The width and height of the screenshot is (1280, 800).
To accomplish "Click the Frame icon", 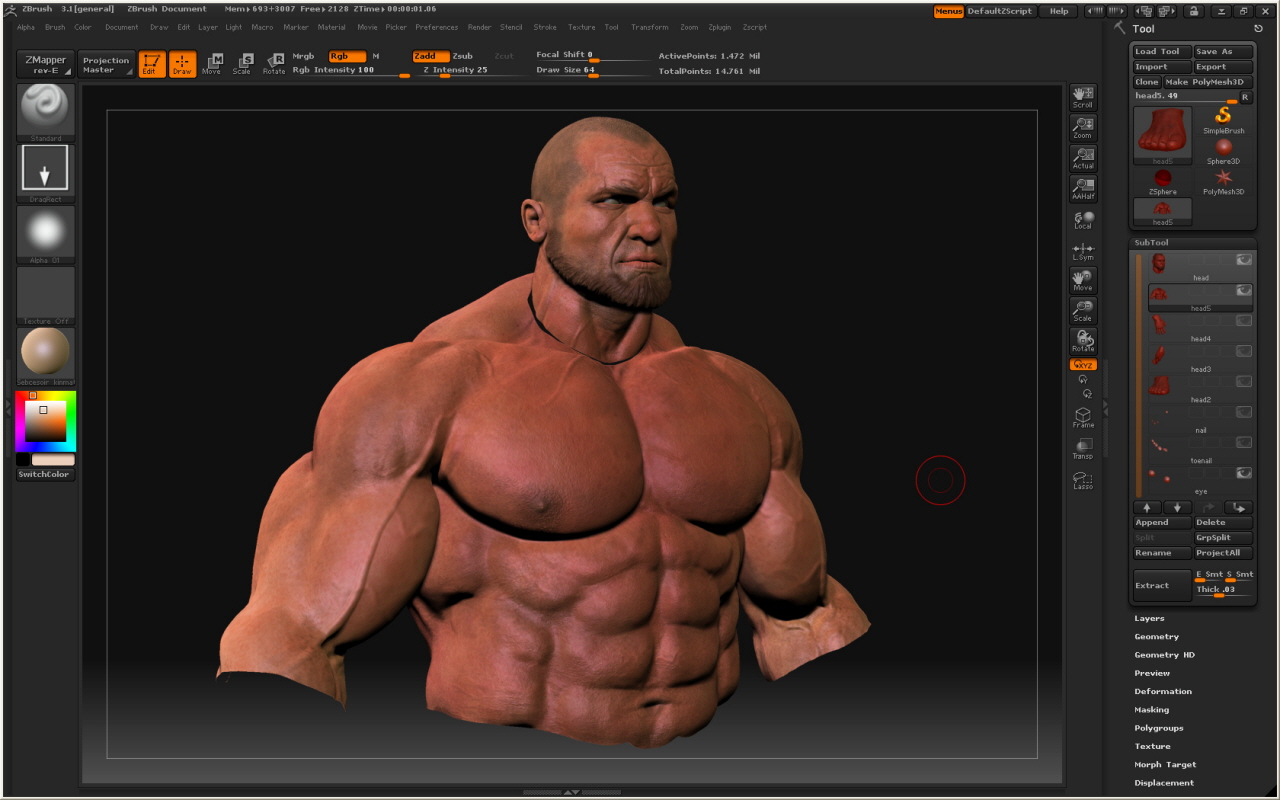I will point(1083,417).
